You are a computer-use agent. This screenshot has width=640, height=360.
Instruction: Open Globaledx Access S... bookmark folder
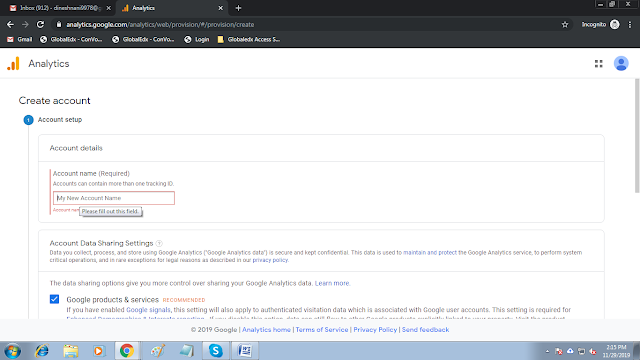(249, 40)
